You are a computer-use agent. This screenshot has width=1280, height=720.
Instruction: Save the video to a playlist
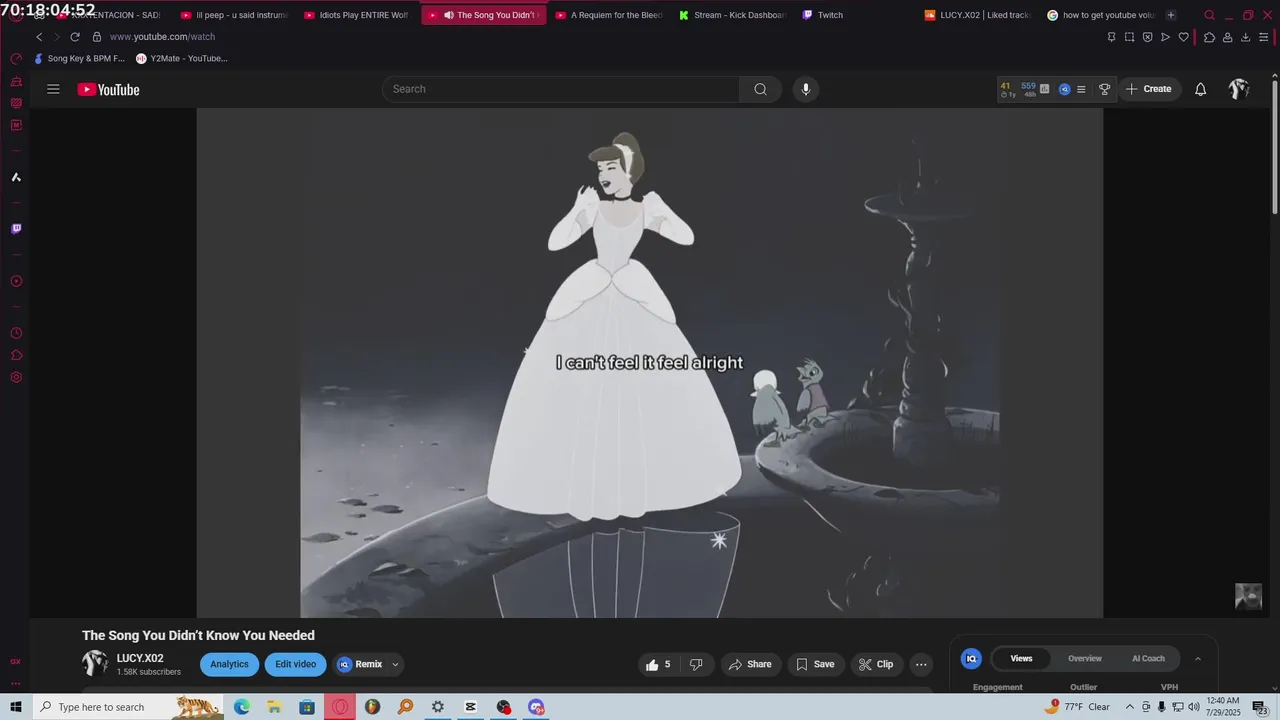(x=815, y=664)
